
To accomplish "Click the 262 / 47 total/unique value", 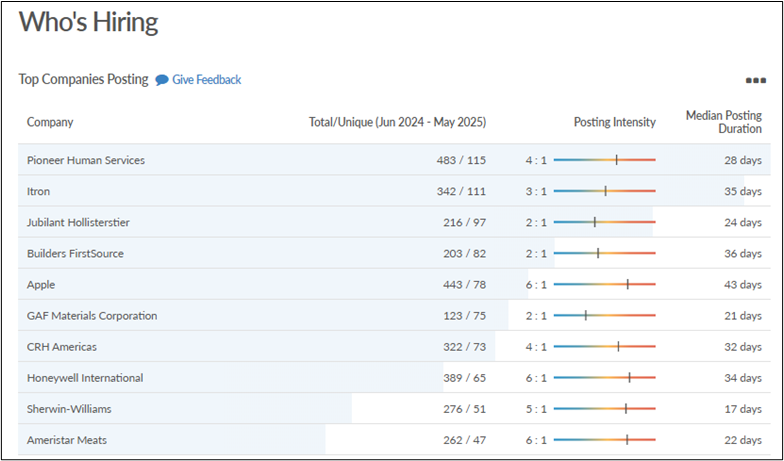I will (x=464, y=440).
